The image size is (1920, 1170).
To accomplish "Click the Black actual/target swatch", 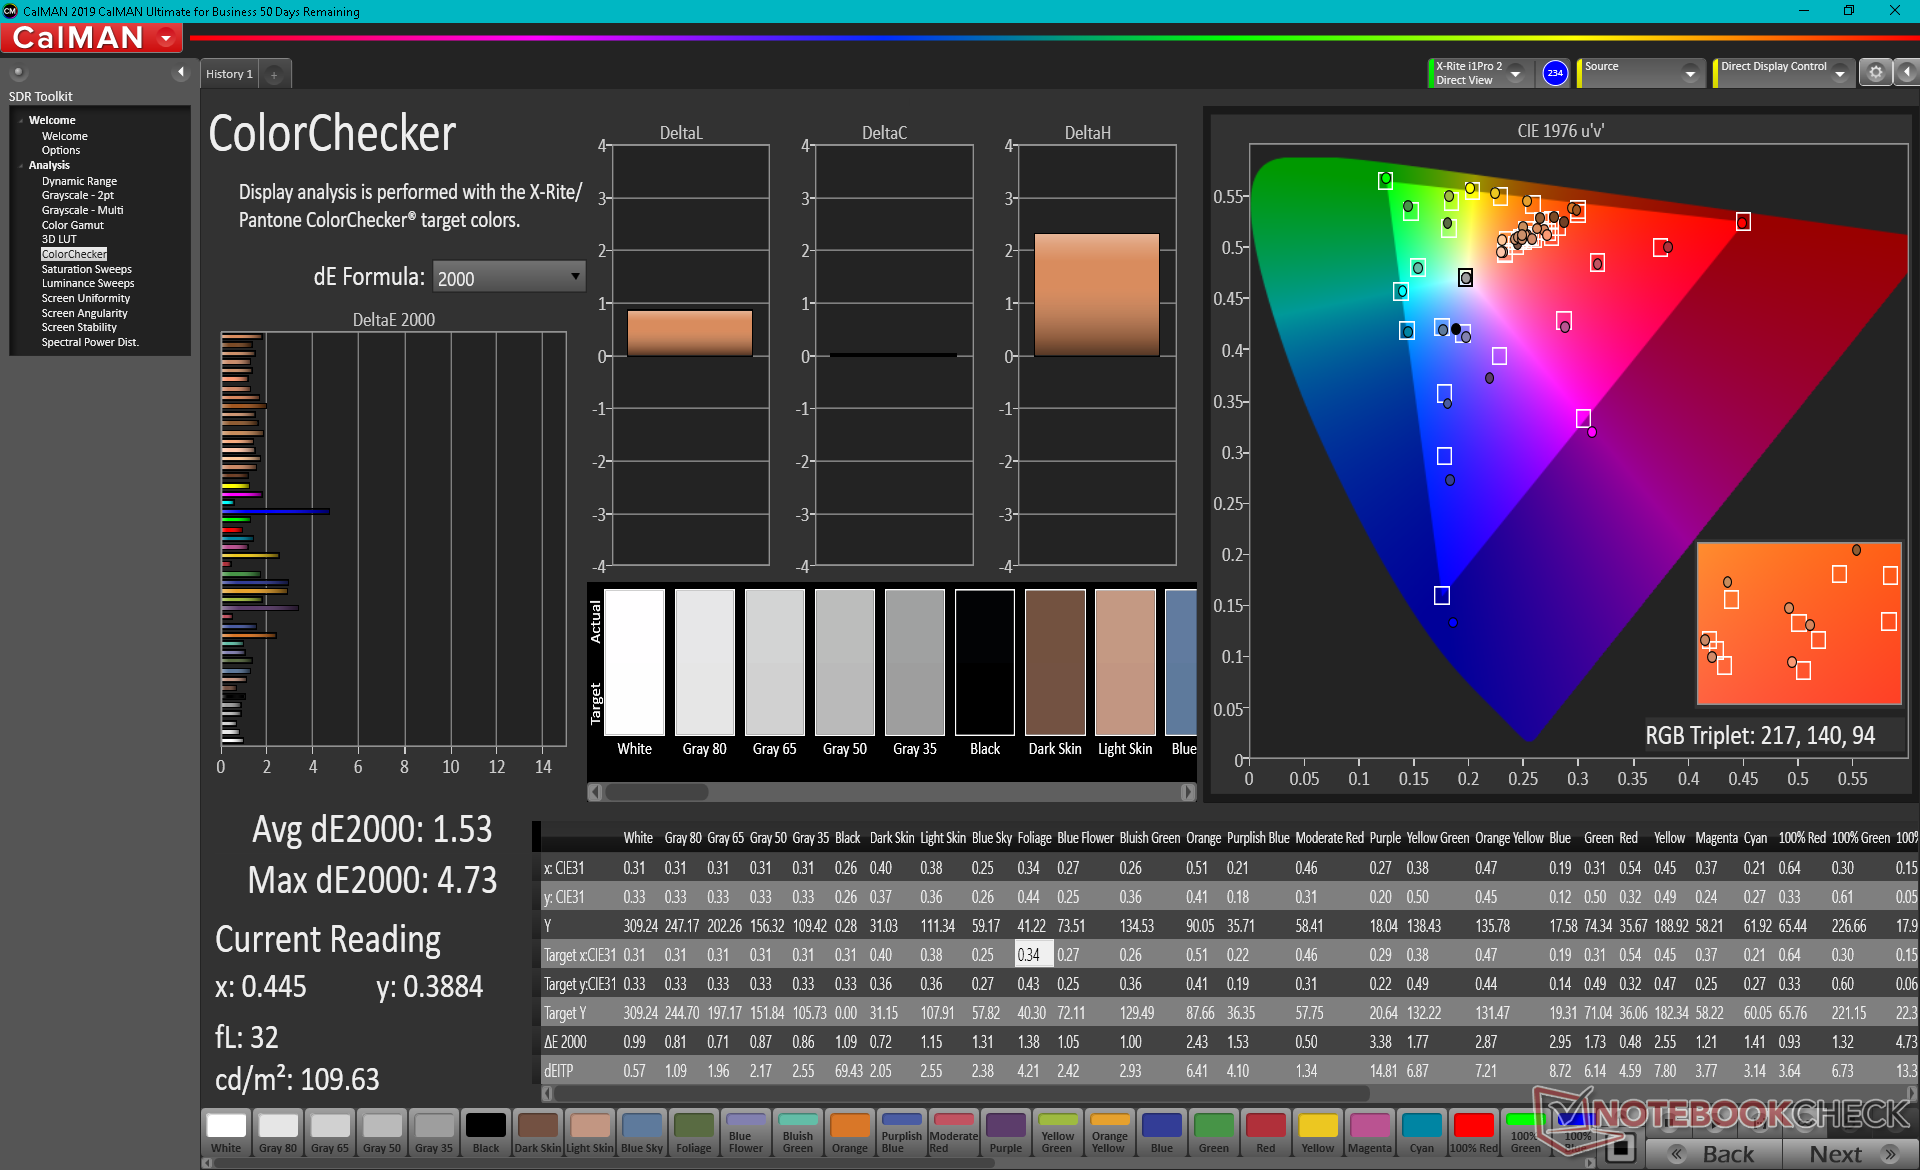I will (985, 662).
